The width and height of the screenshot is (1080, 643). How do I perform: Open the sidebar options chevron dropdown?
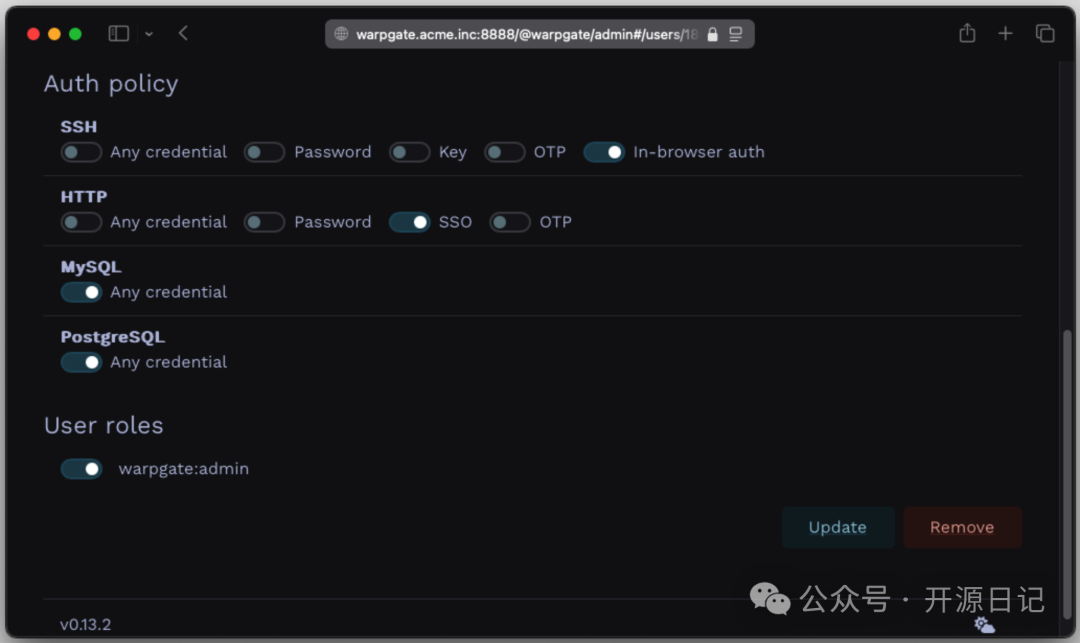pyautogui.click(x=149, y=34)
